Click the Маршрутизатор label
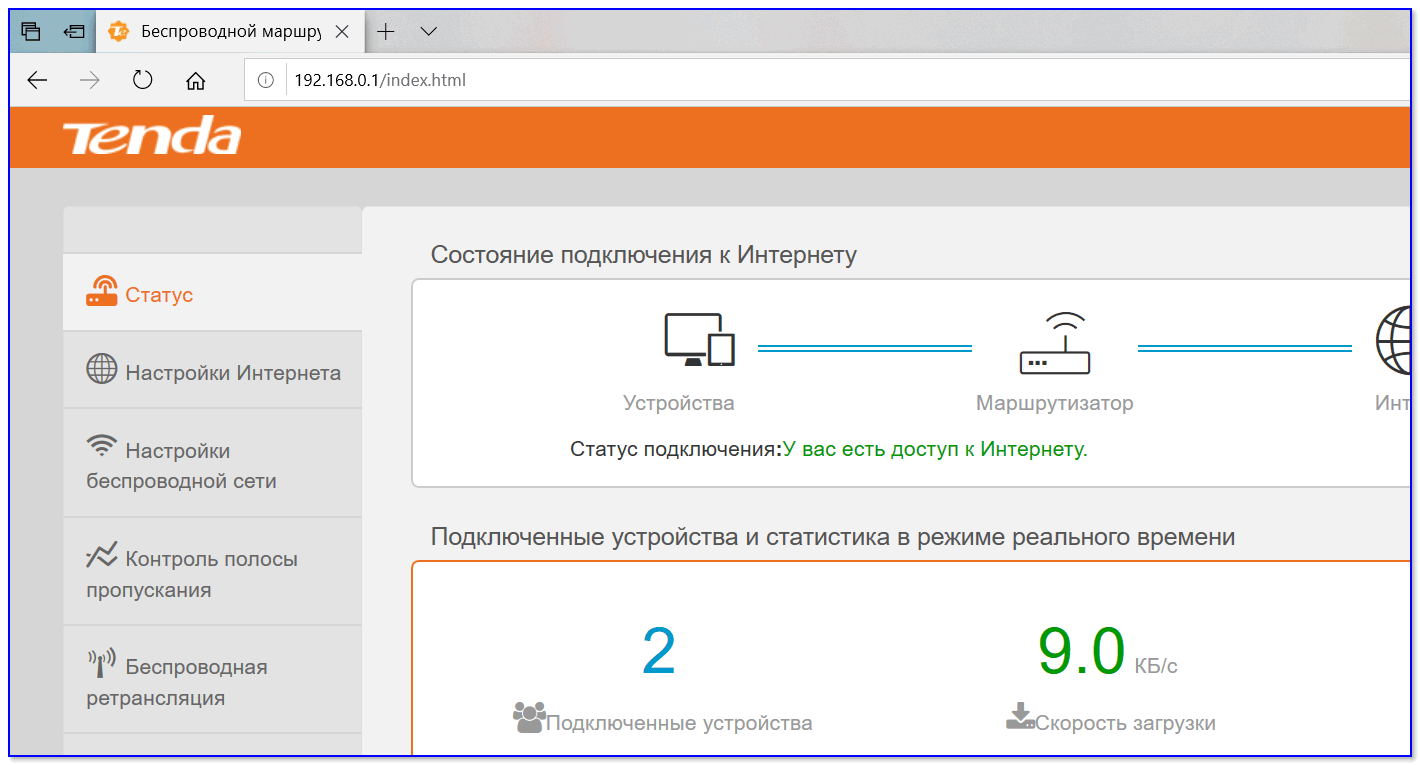The height and width of the screenshot is (765, 1420). [1054, 403]
